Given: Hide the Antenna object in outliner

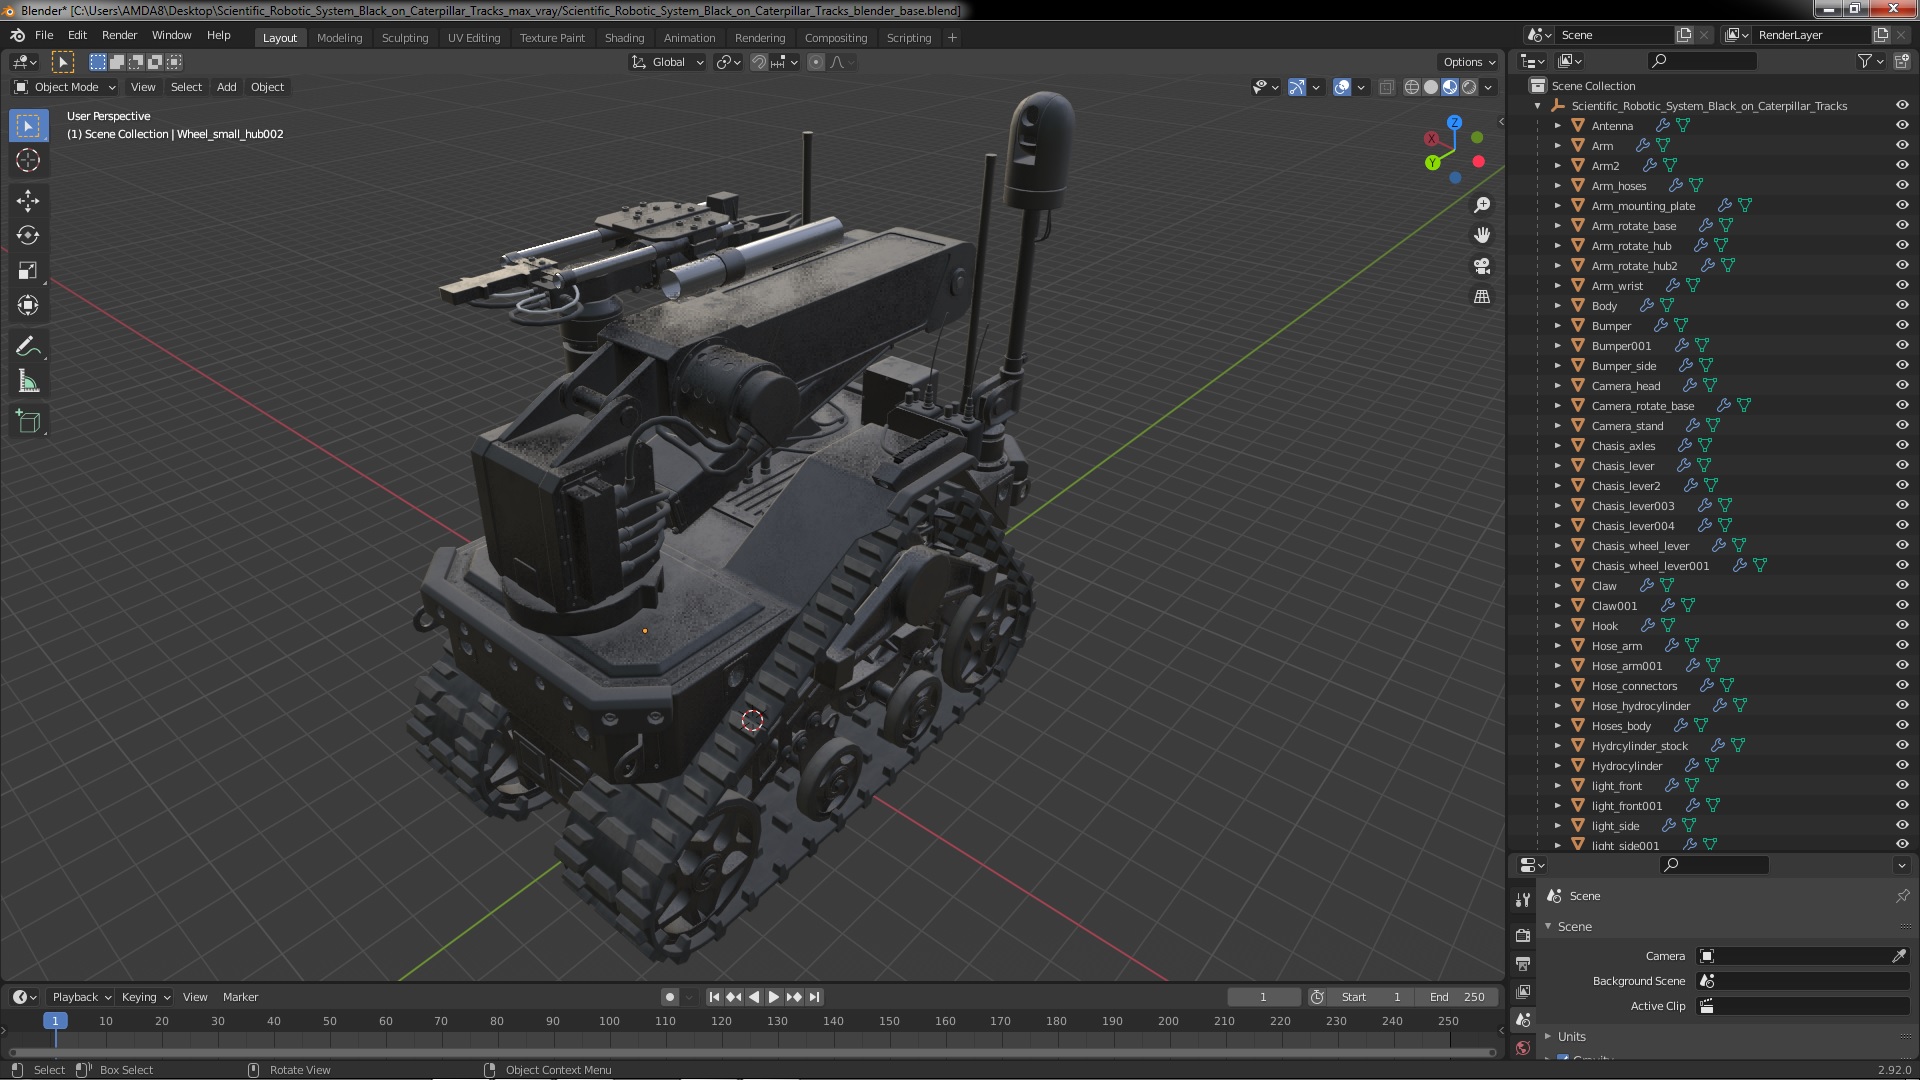Looking at the screenshot, I should [1902, 125].
